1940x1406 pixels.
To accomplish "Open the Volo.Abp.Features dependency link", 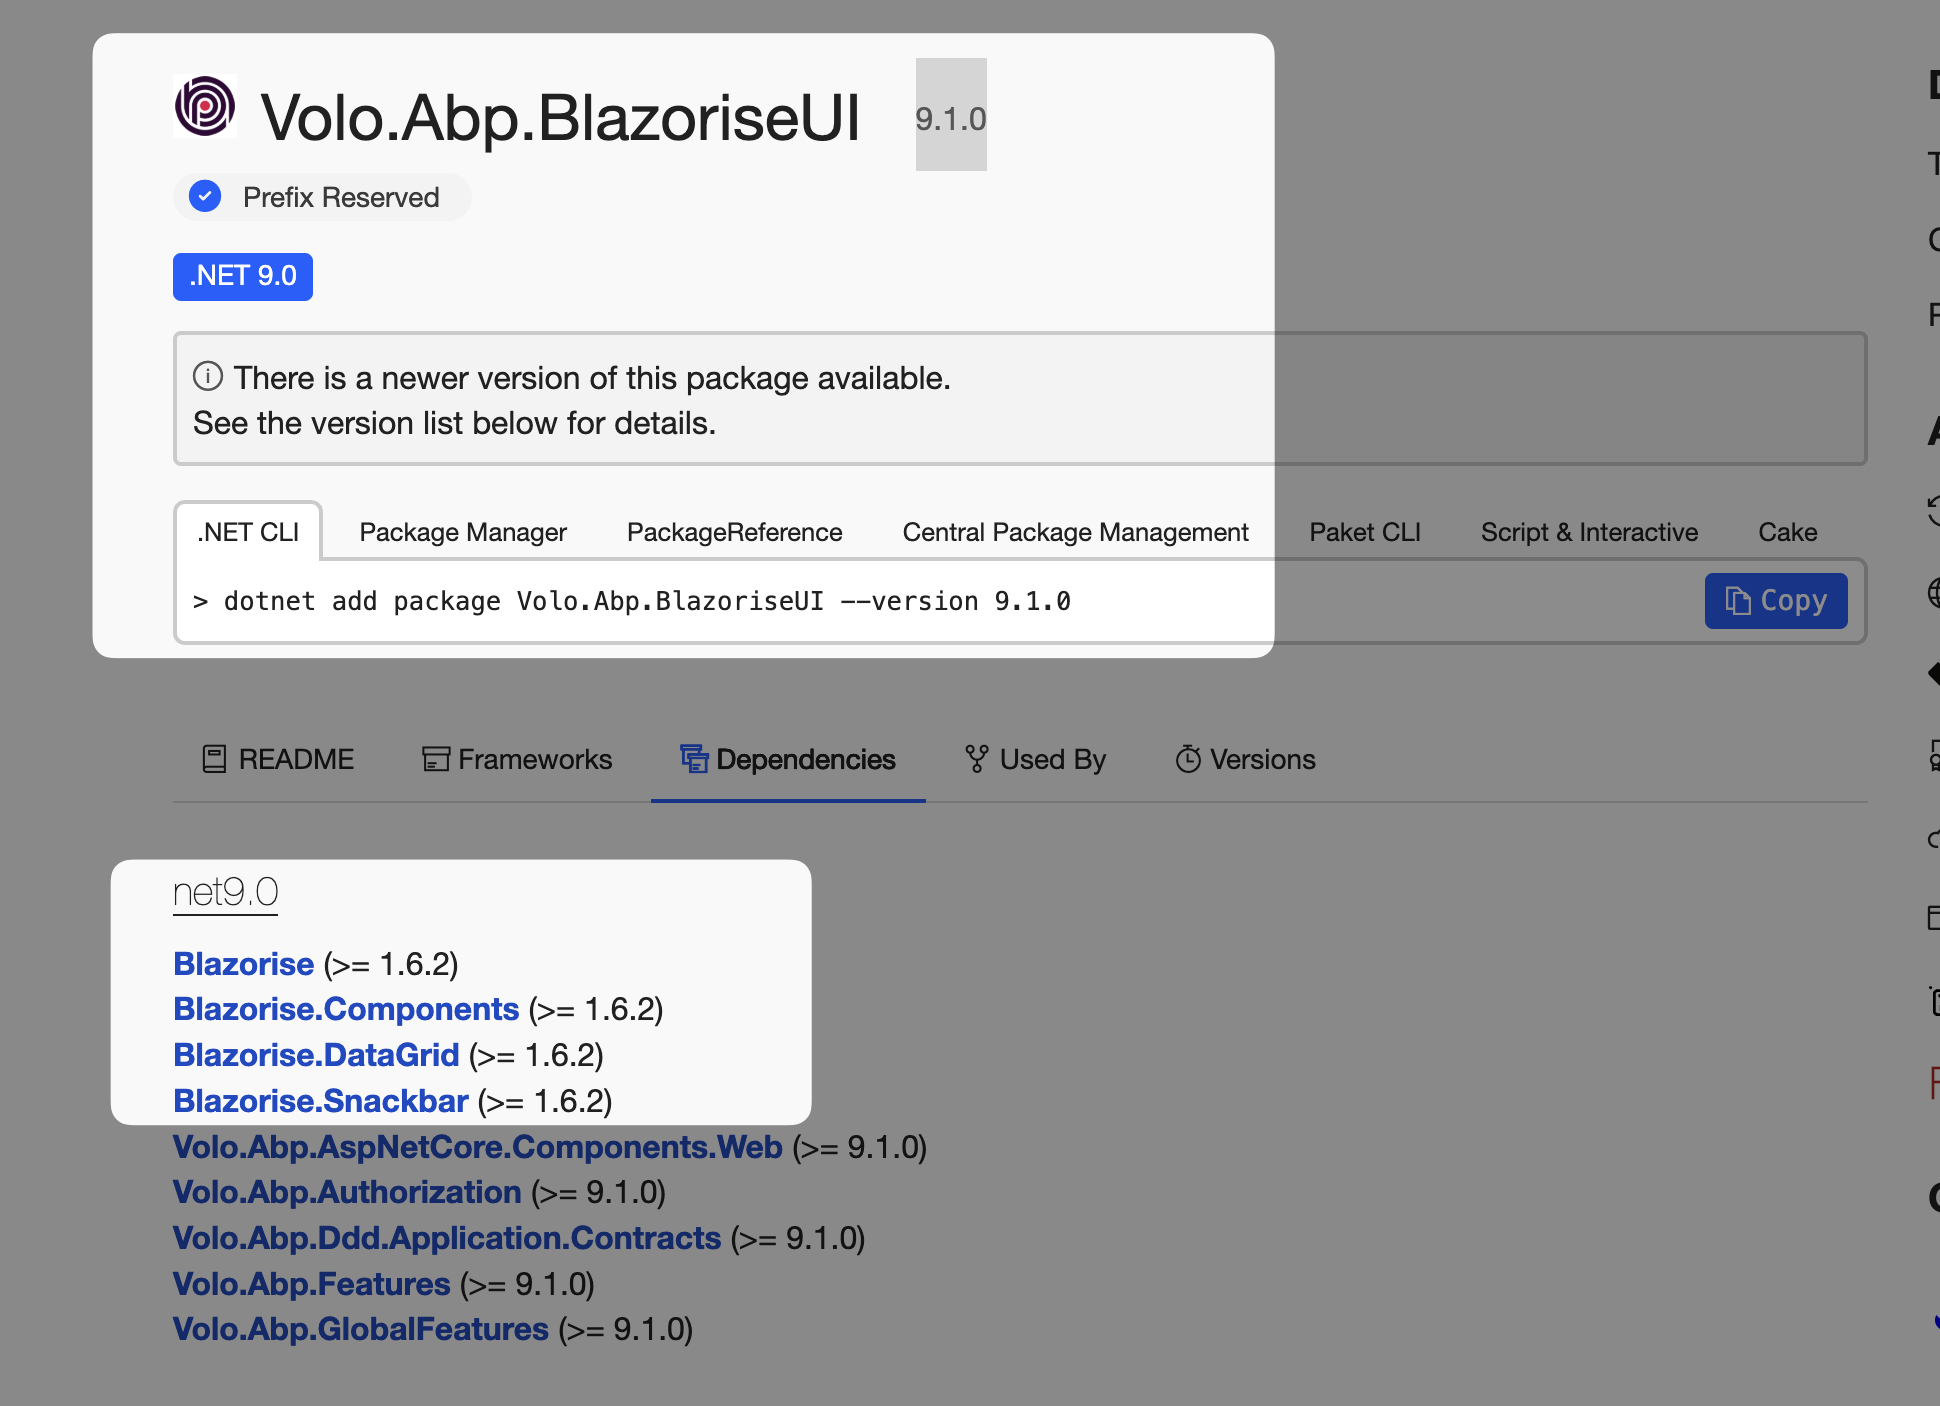I will (312, 1284).
